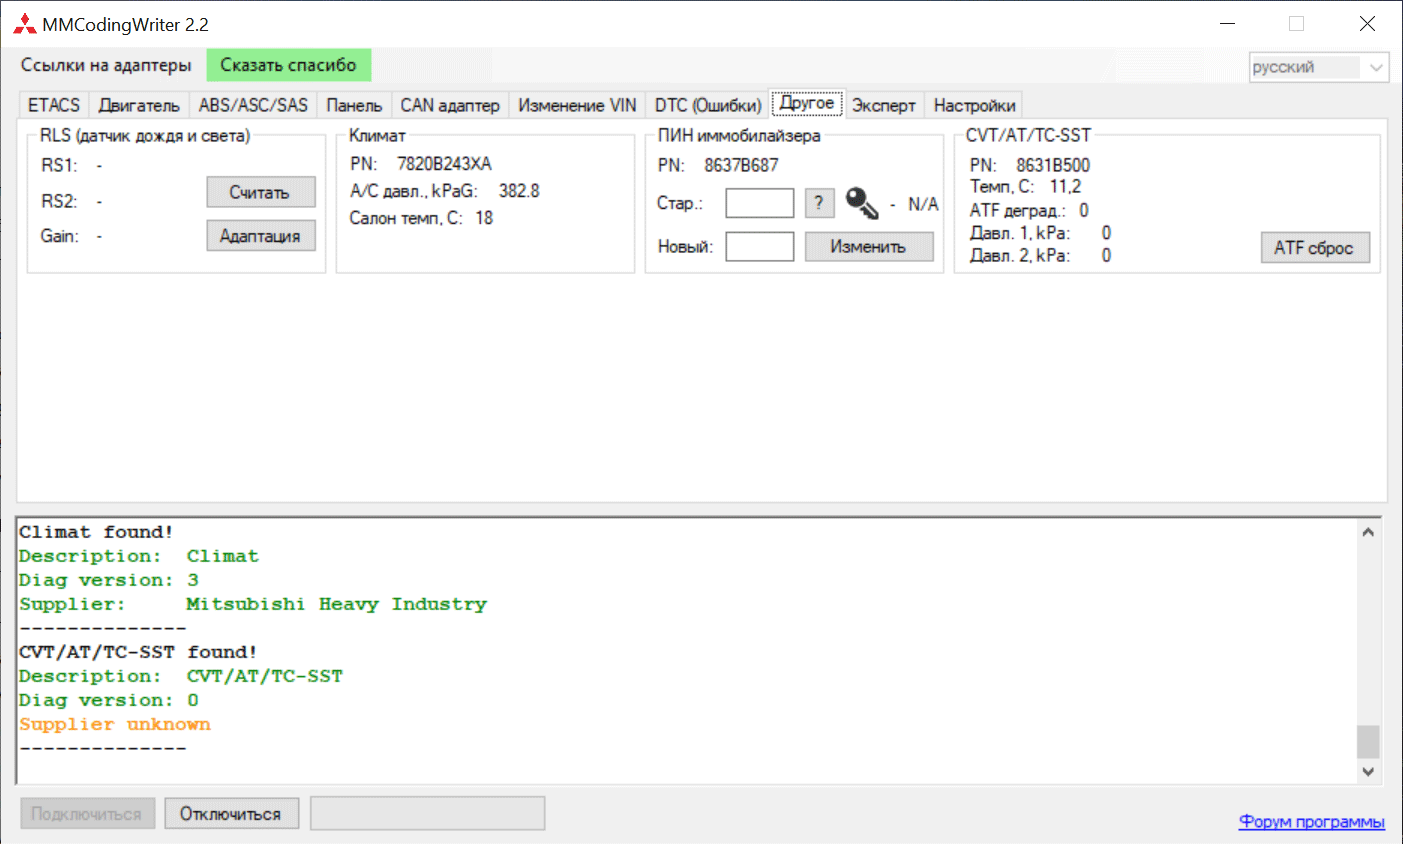The image size is (1403, 844).
Task: Click the empty field beside Отключиться
Action: click(x=428, y=814)
